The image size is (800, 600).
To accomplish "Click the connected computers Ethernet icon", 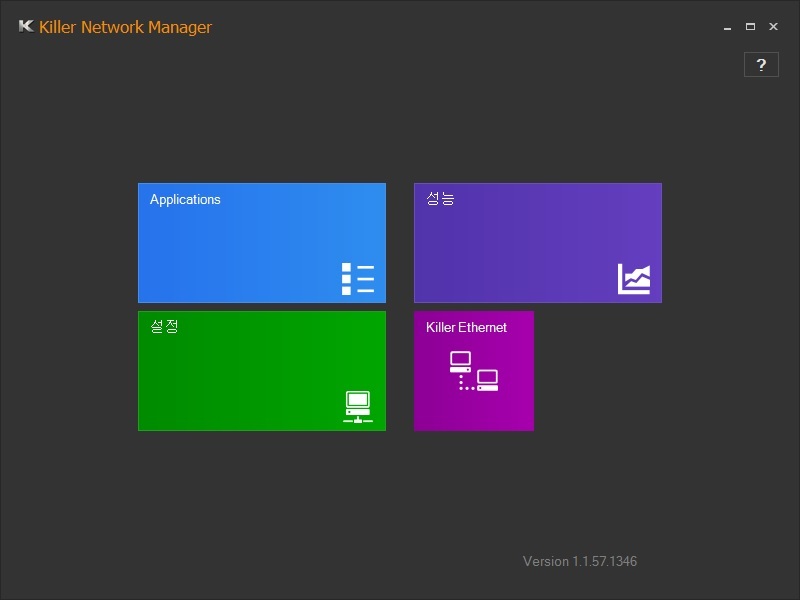I will coord(474,371).
